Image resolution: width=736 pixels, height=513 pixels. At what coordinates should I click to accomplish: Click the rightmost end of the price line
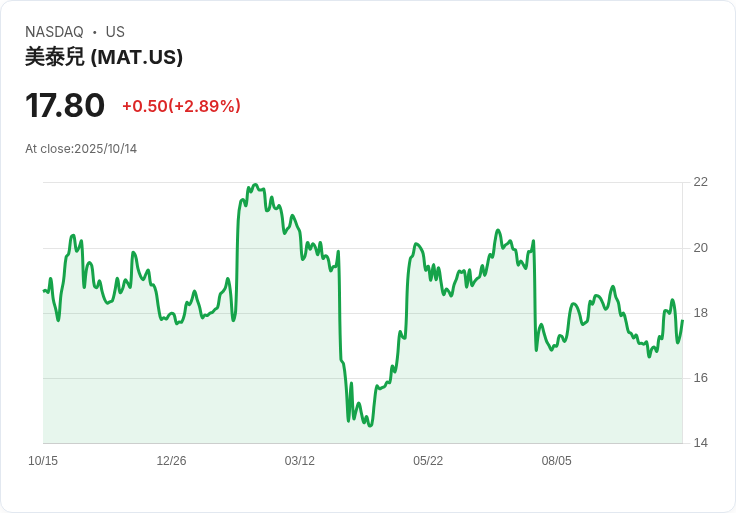[682, 321]
